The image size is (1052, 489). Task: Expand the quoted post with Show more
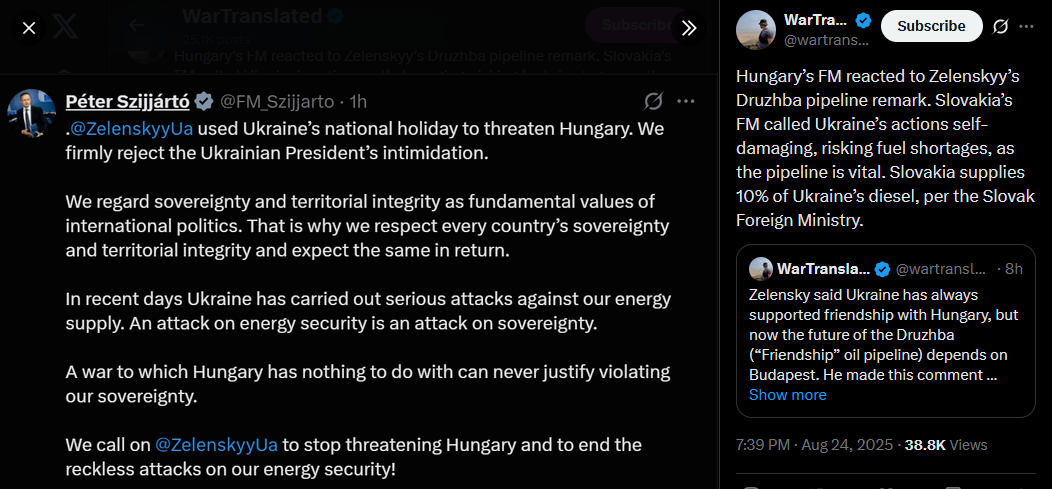pyautogui.click(x=787, y=394)
